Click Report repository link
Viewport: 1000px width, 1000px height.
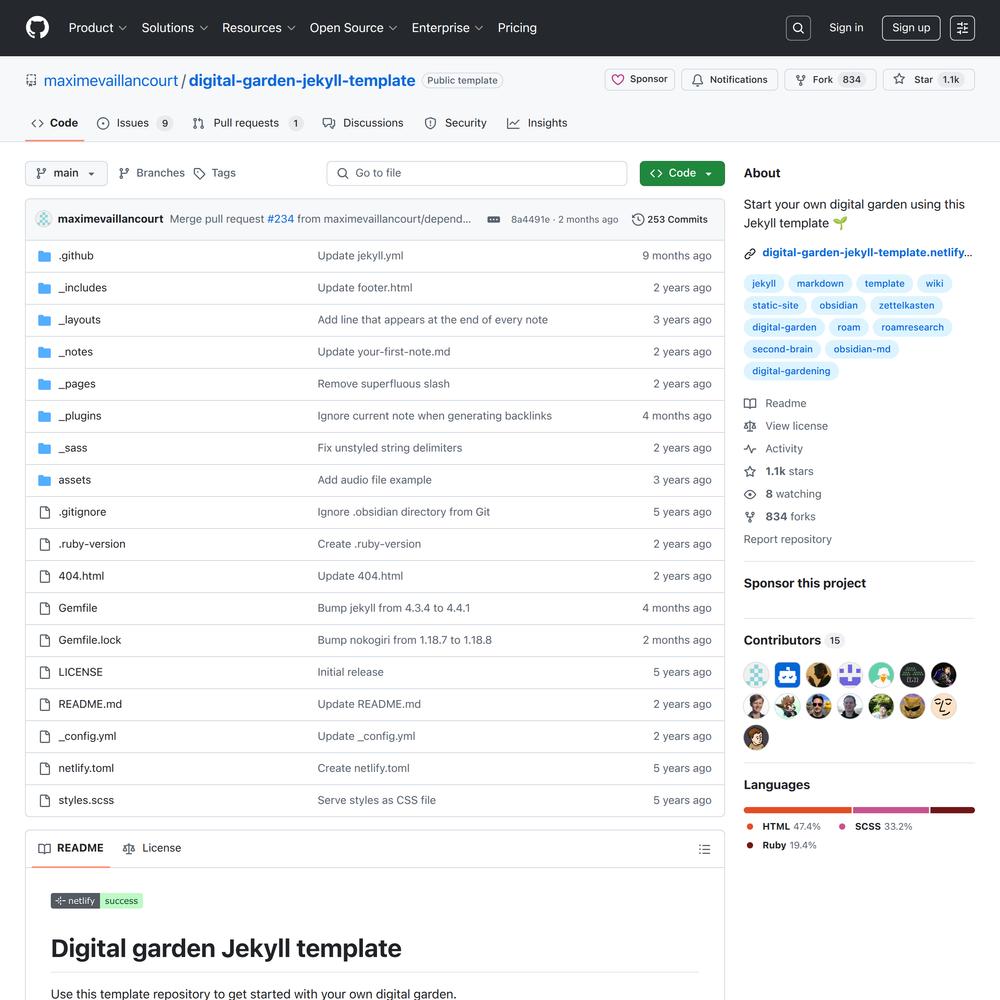pyautogui.click(x=788, y=540)
